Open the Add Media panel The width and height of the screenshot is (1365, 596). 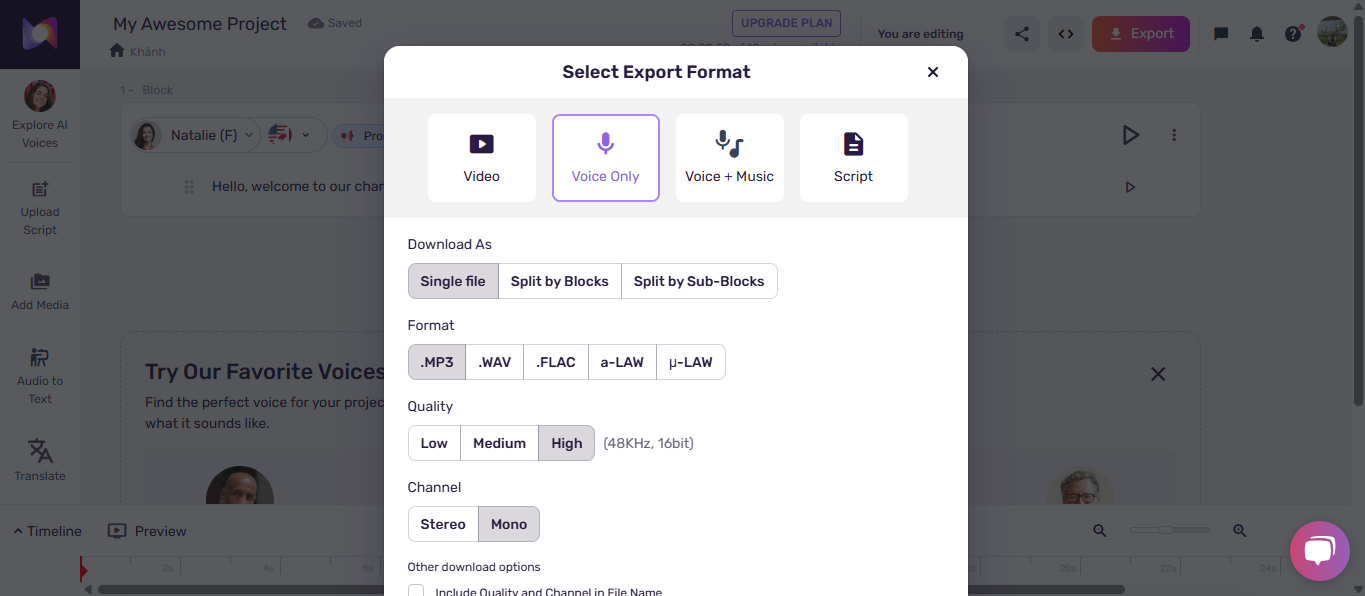[40, 292]
